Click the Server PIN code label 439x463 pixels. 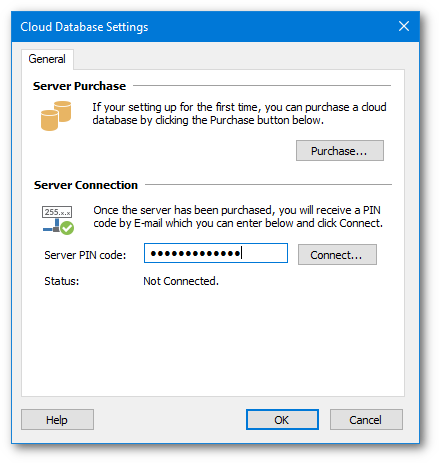85,255
